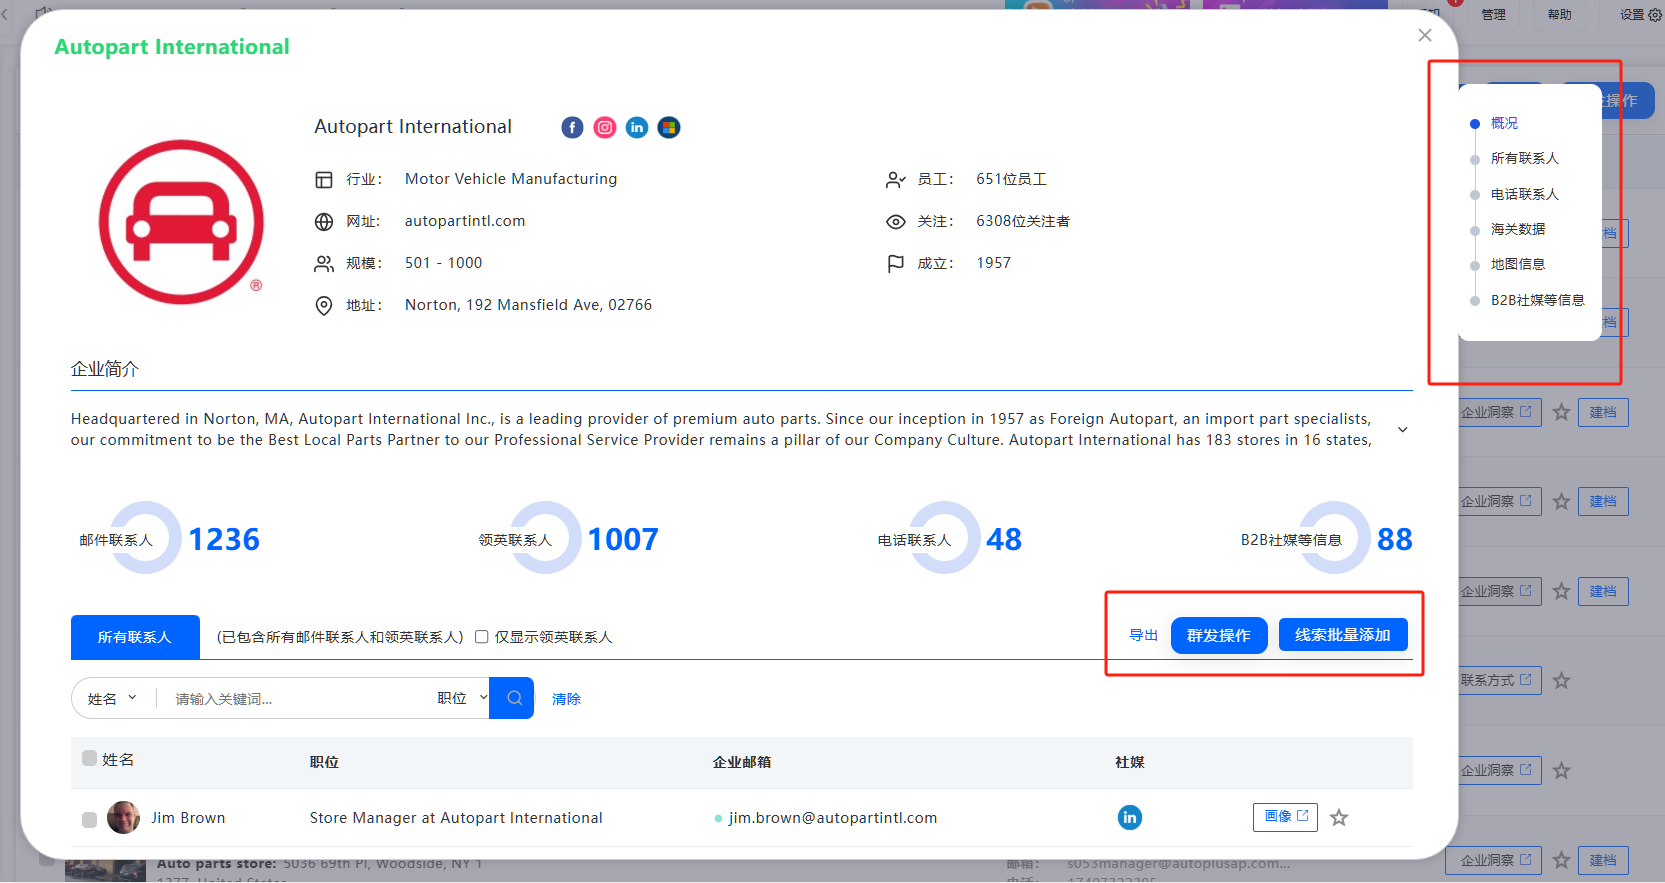Screen dimensions: 1665x883
Task: Click the 联系方式 button in background list
Action: point(1499,680)
